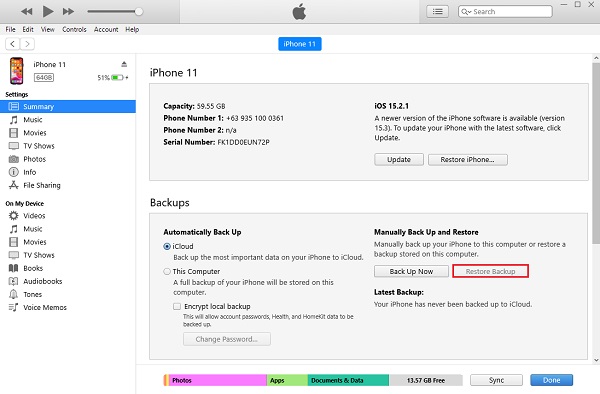Click the iOS 15.2.1 version label

[x=391, y=106]
